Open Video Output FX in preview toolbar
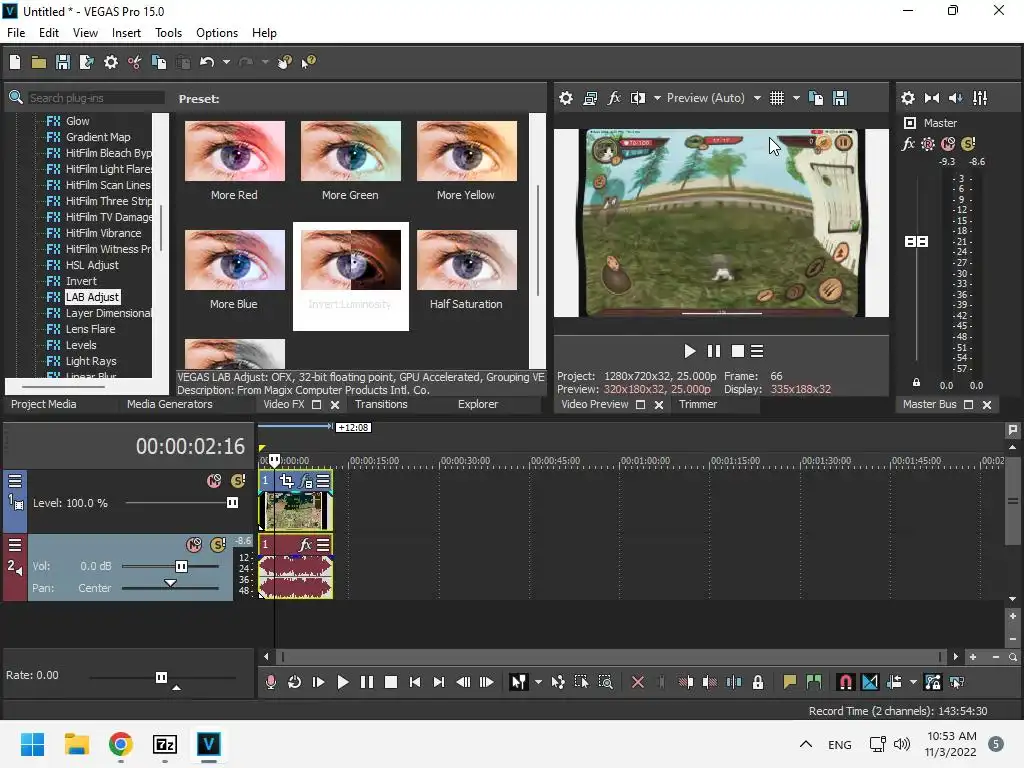The height and width of the screenshot is (768, 1024). click(614, 98)
